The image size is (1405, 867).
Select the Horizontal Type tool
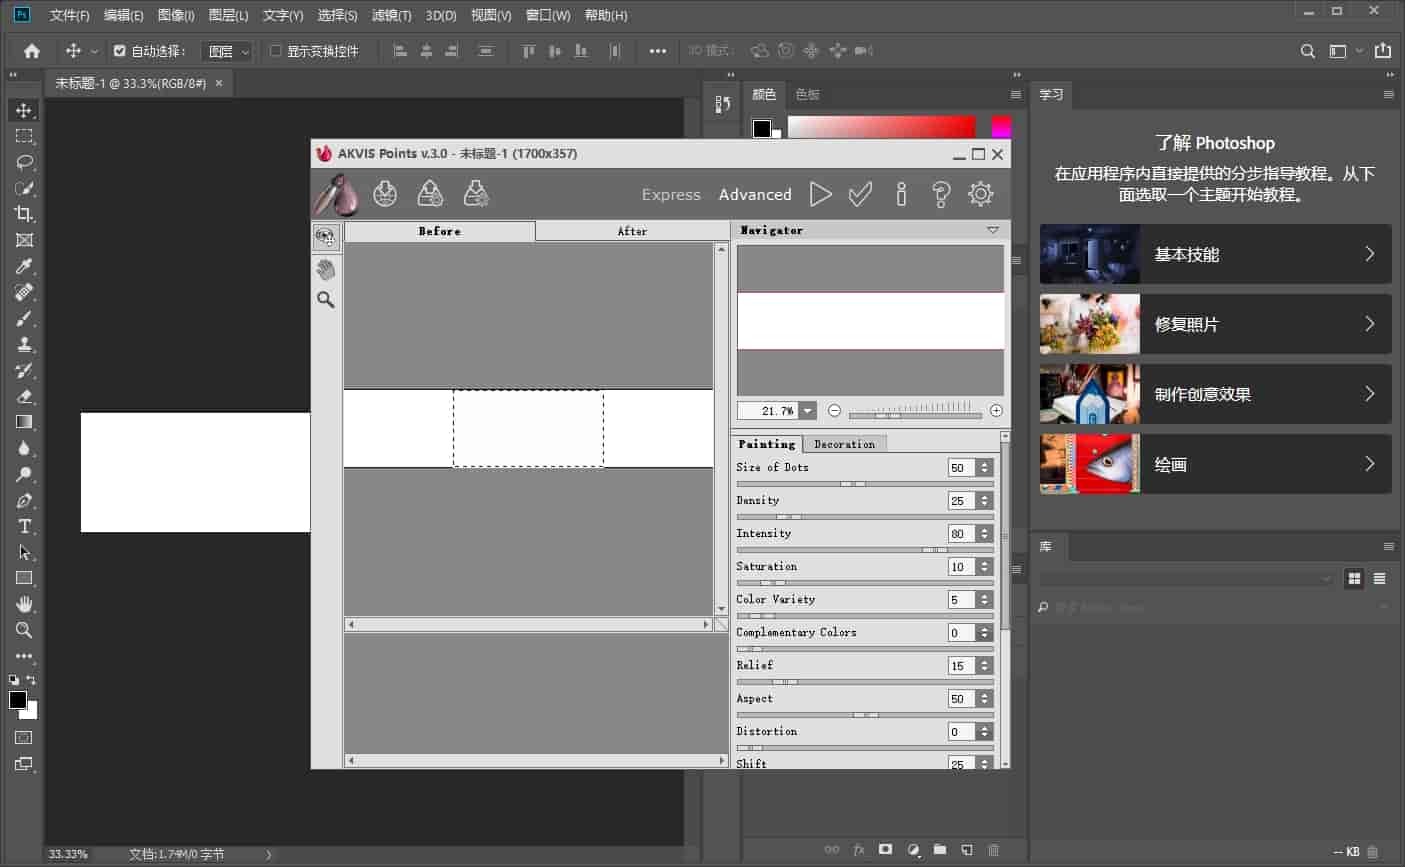click(24, 526)
